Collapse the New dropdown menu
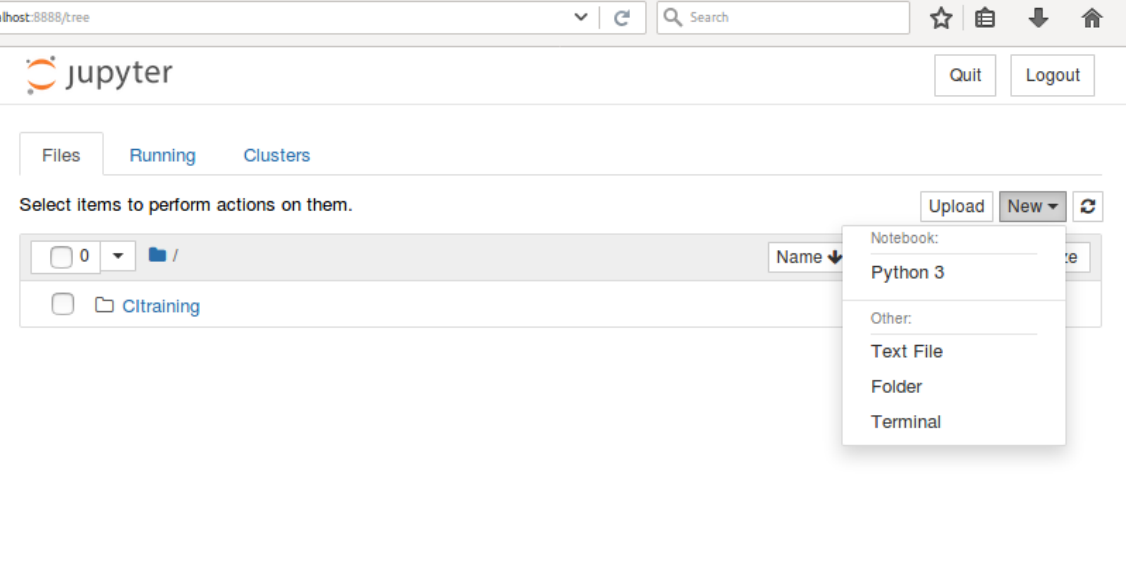Image resolution: width=1126 pixels, height=561 pixels. [1032, 207]
